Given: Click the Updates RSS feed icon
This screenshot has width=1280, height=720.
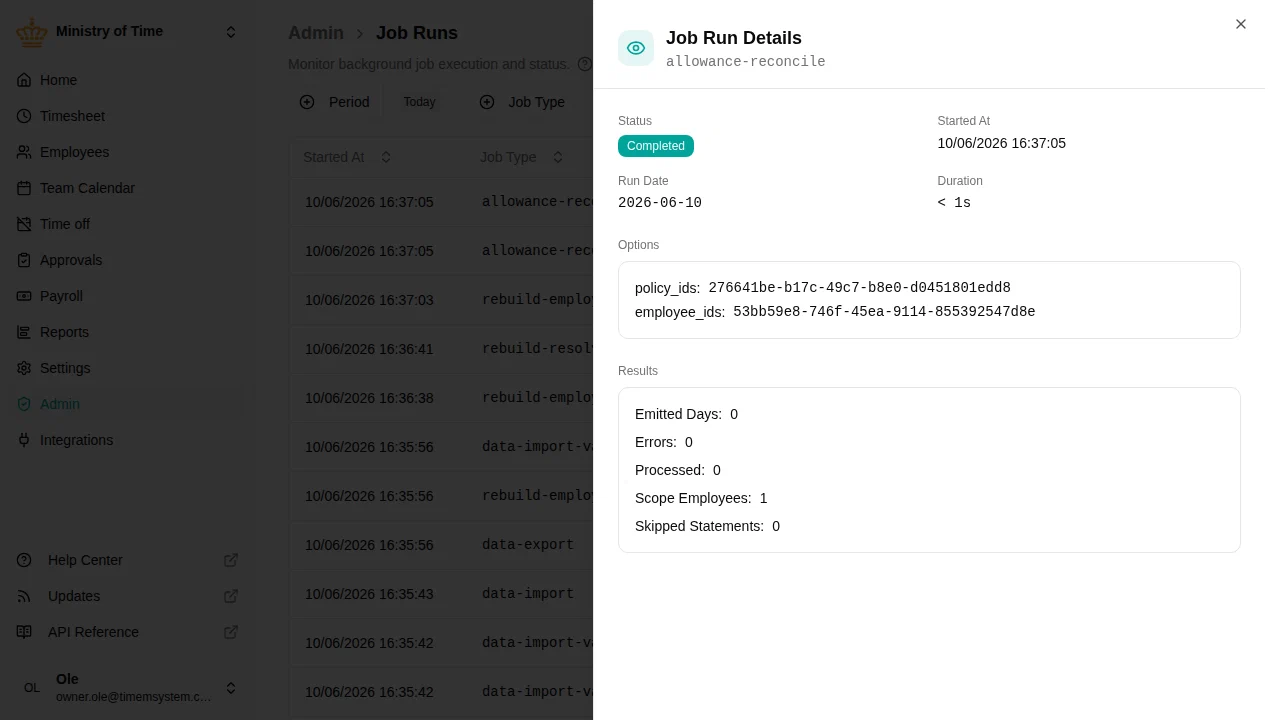Looking at the screenshot, I should pos(24,596).
